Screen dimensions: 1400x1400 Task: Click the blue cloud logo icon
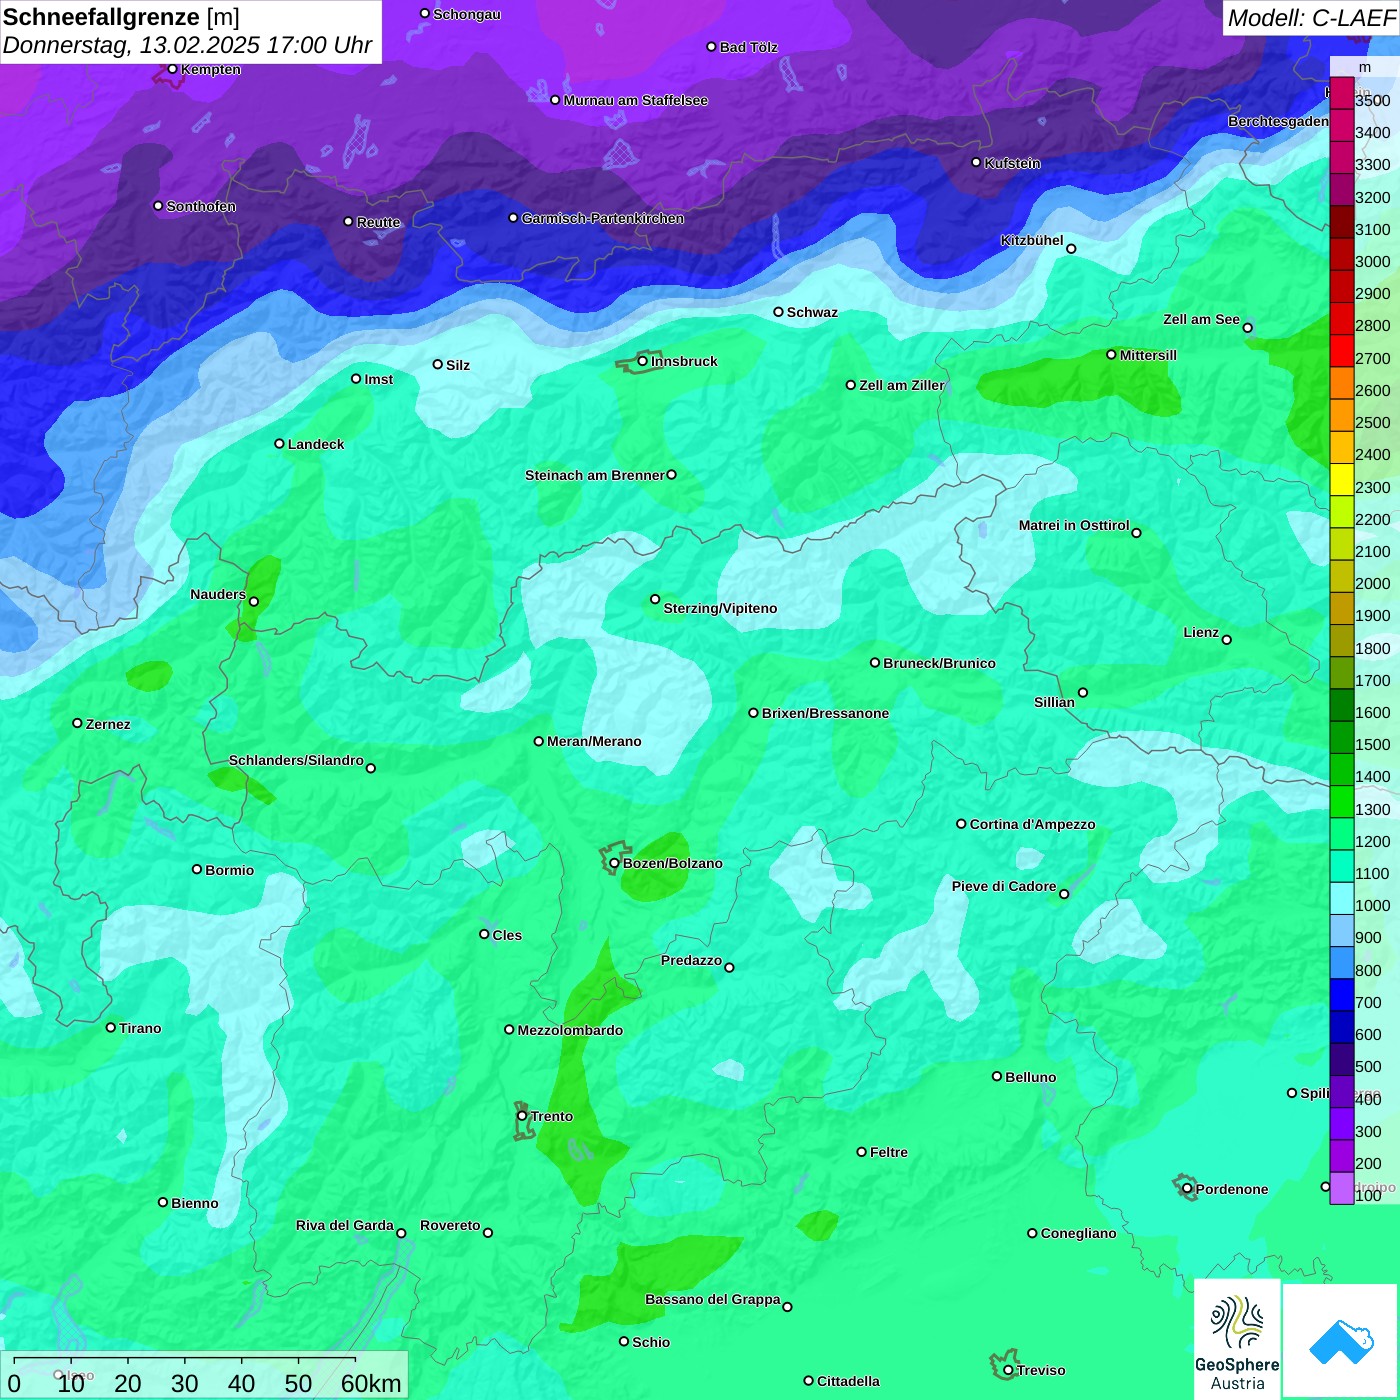1341,1341
